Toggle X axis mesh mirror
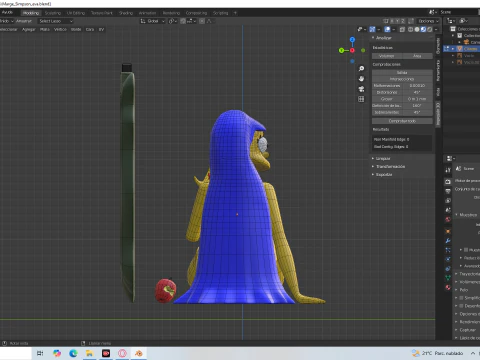The height and width of the screenshot is (360, 480). click(x=392, y=21)
